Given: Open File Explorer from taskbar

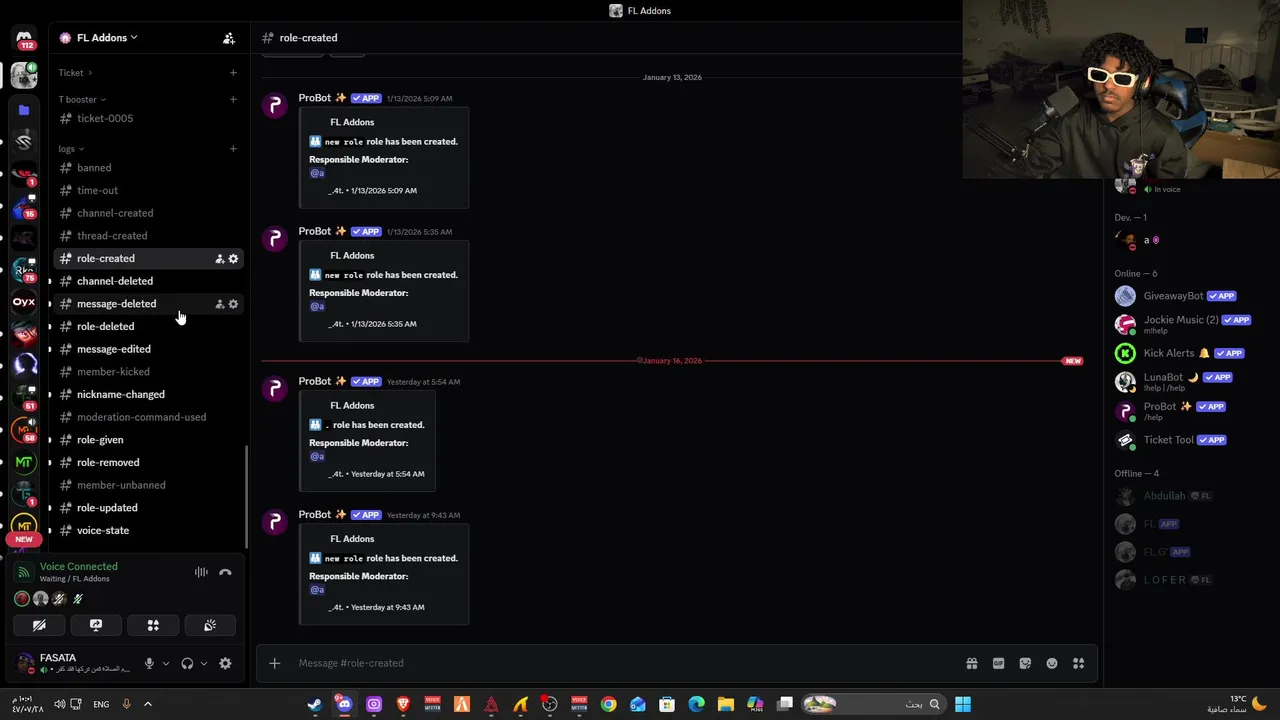Looking at the screenshot, I should (x=726, y=704).
